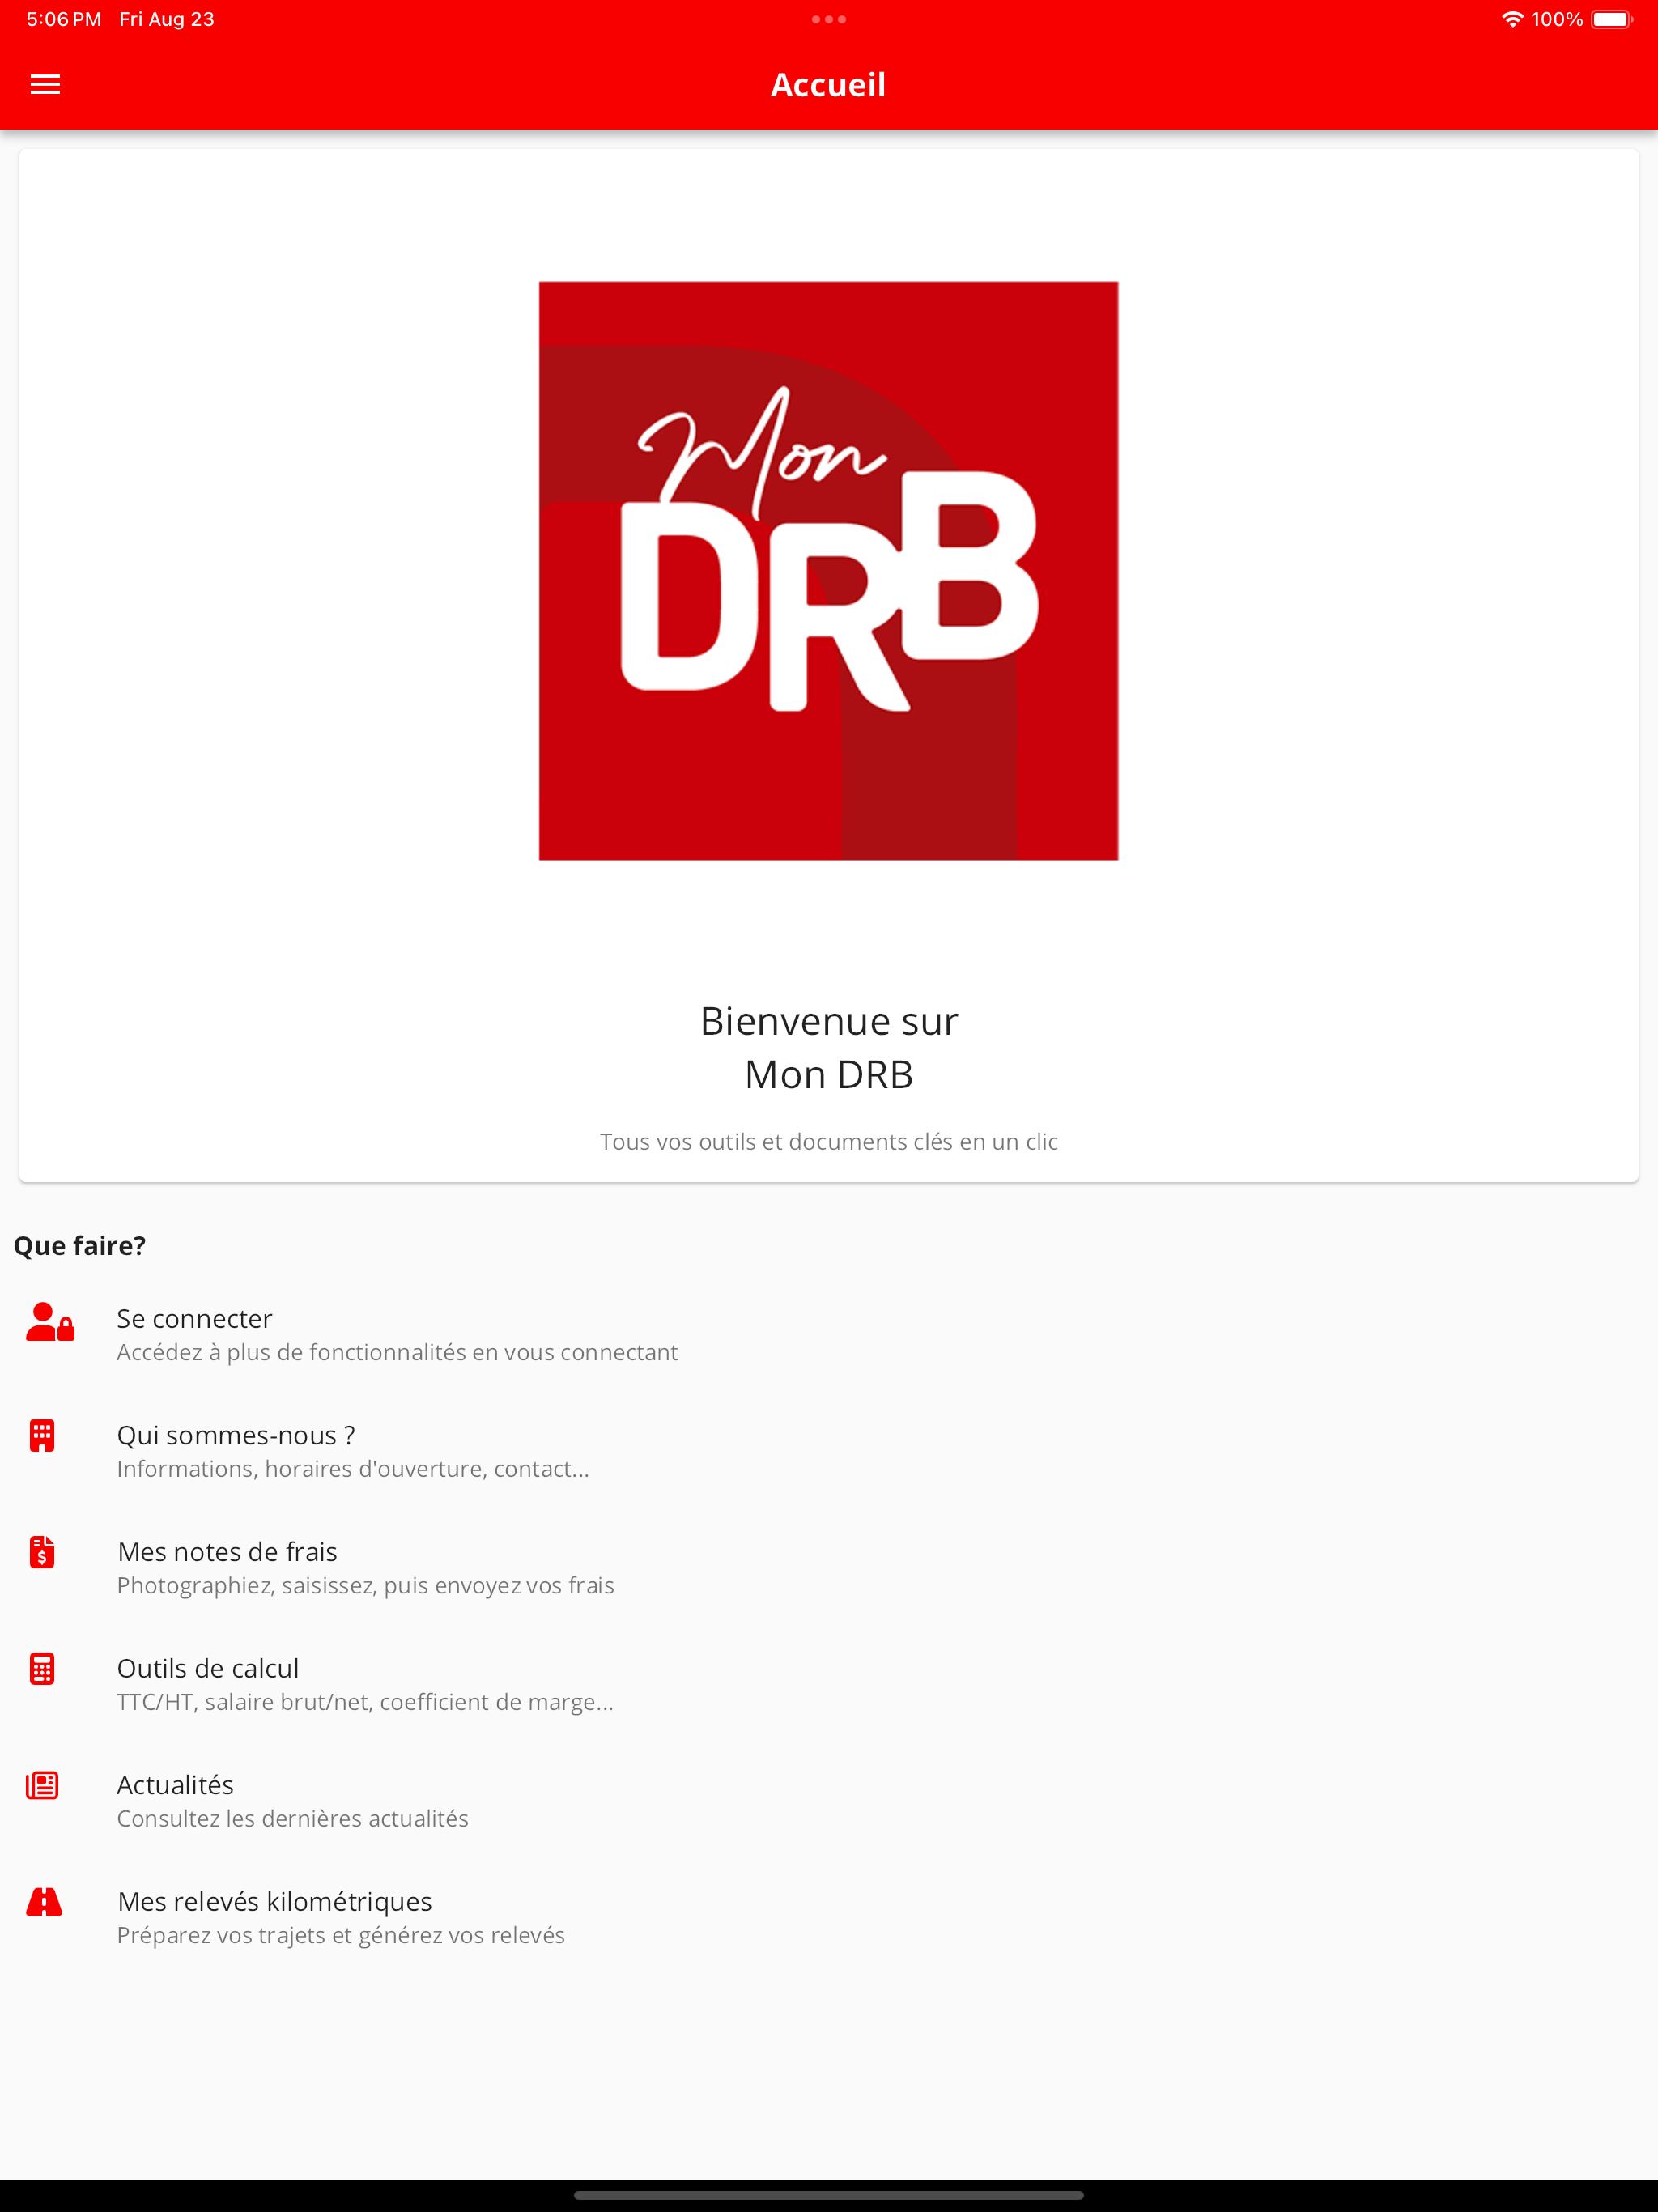
Task: Open the hamburger navigation menu
Action: tap(45, 85)
